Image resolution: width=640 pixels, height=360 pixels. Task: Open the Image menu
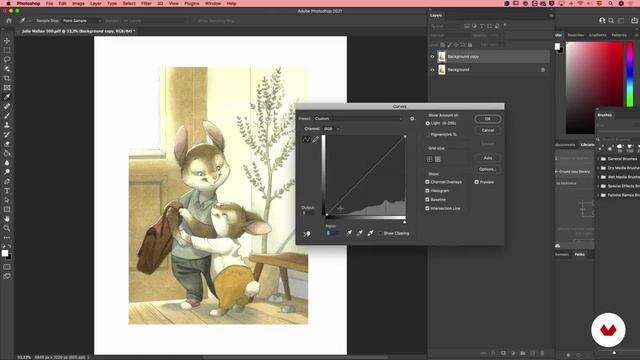[78, 3]
